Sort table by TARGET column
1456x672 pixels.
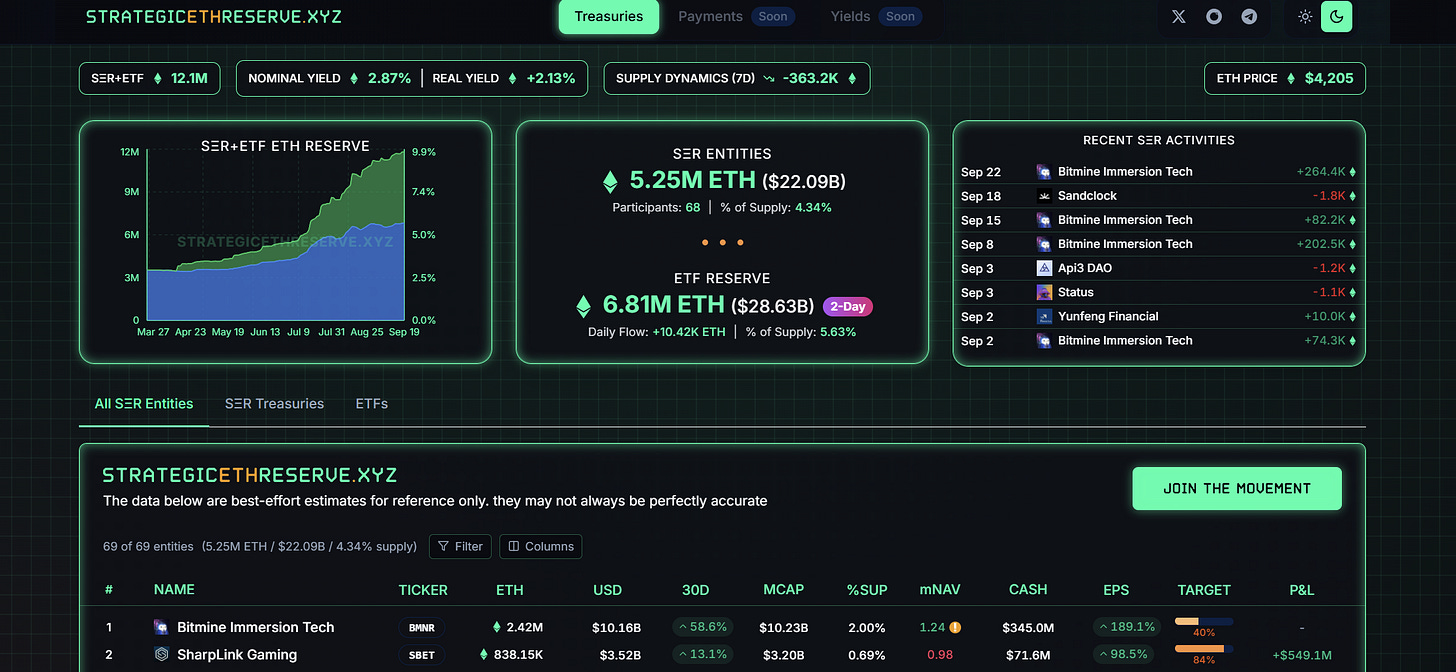click(x=1204, y=589)
